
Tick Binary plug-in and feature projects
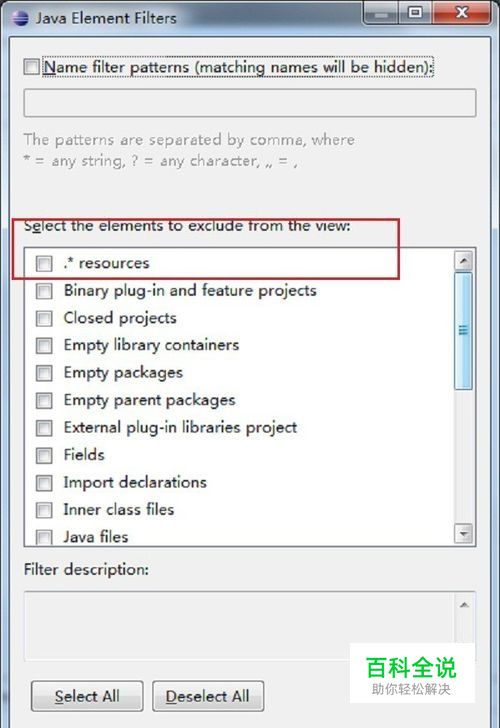[x=44, y=291]
